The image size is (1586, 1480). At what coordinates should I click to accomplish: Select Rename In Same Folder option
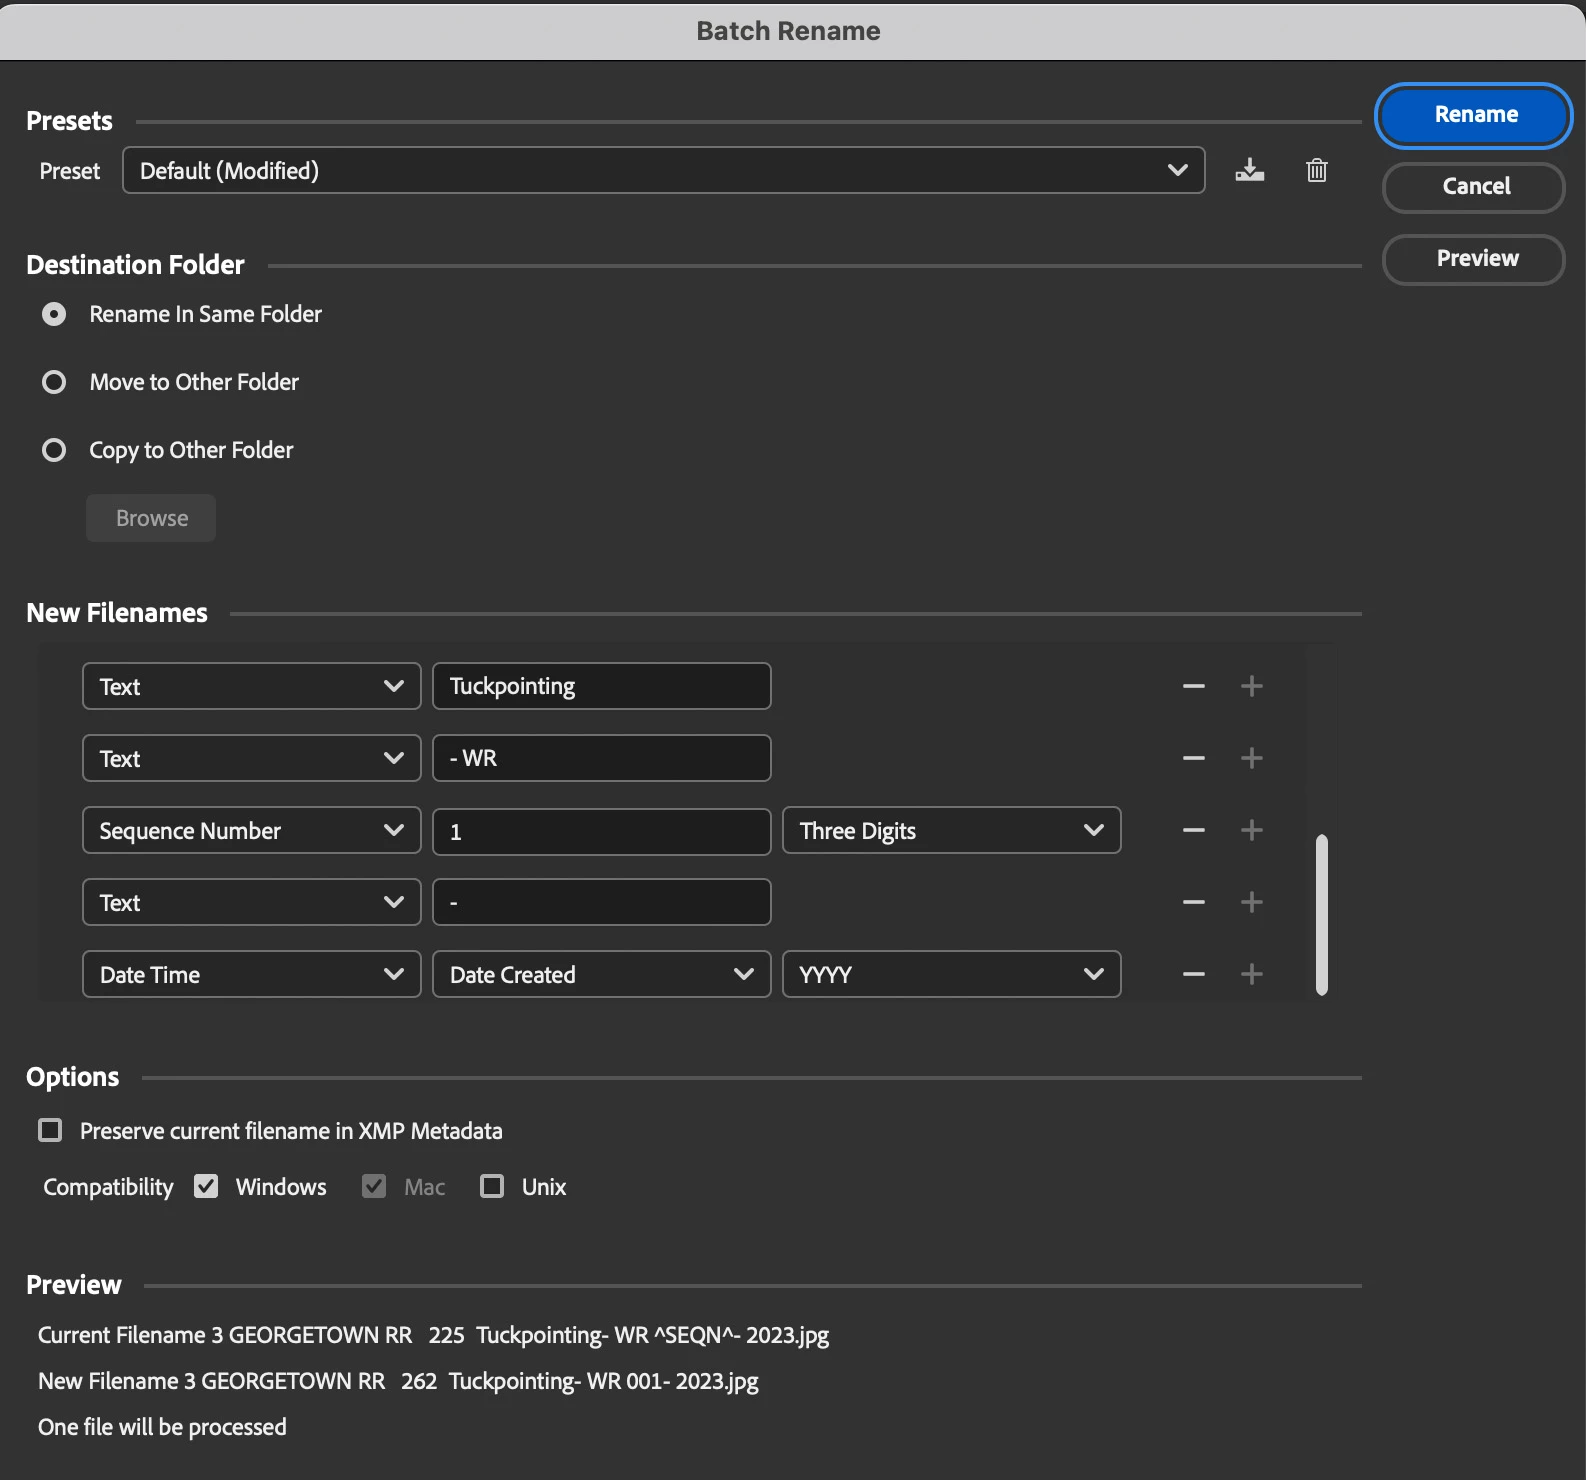pyautogui.click(x=54, y=314)
